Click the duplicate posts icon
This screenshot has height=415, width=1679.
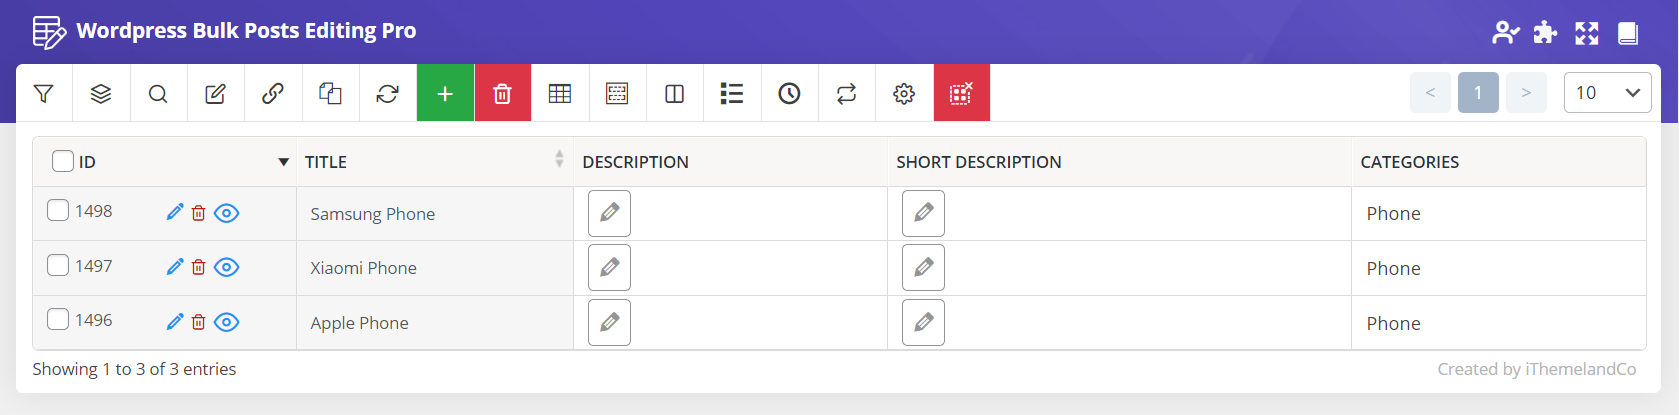330,93
